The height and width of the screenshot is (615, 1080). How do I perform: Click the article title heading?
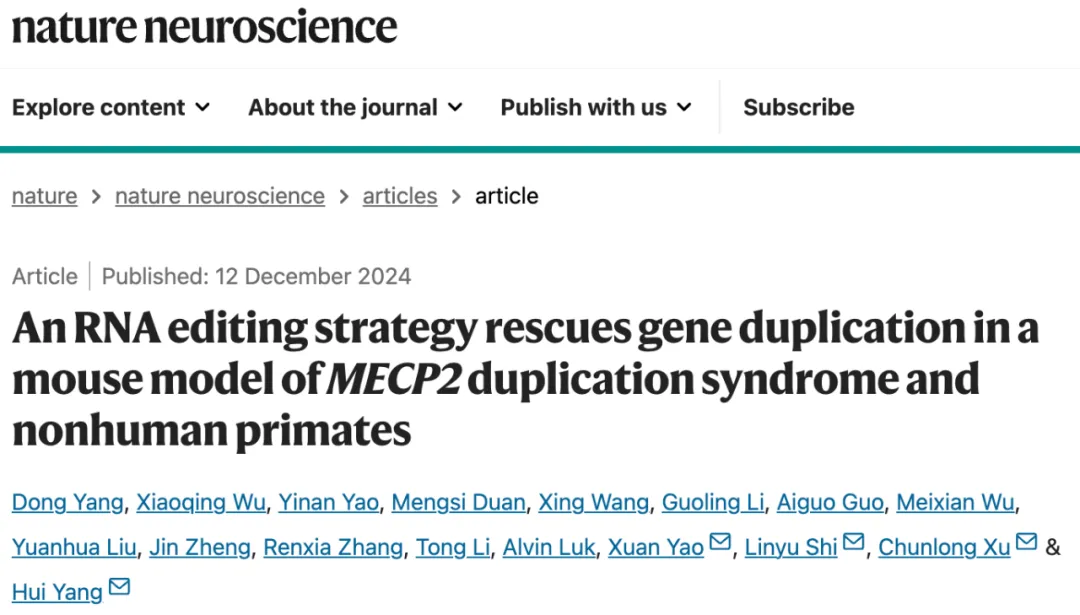click(525, 380)
